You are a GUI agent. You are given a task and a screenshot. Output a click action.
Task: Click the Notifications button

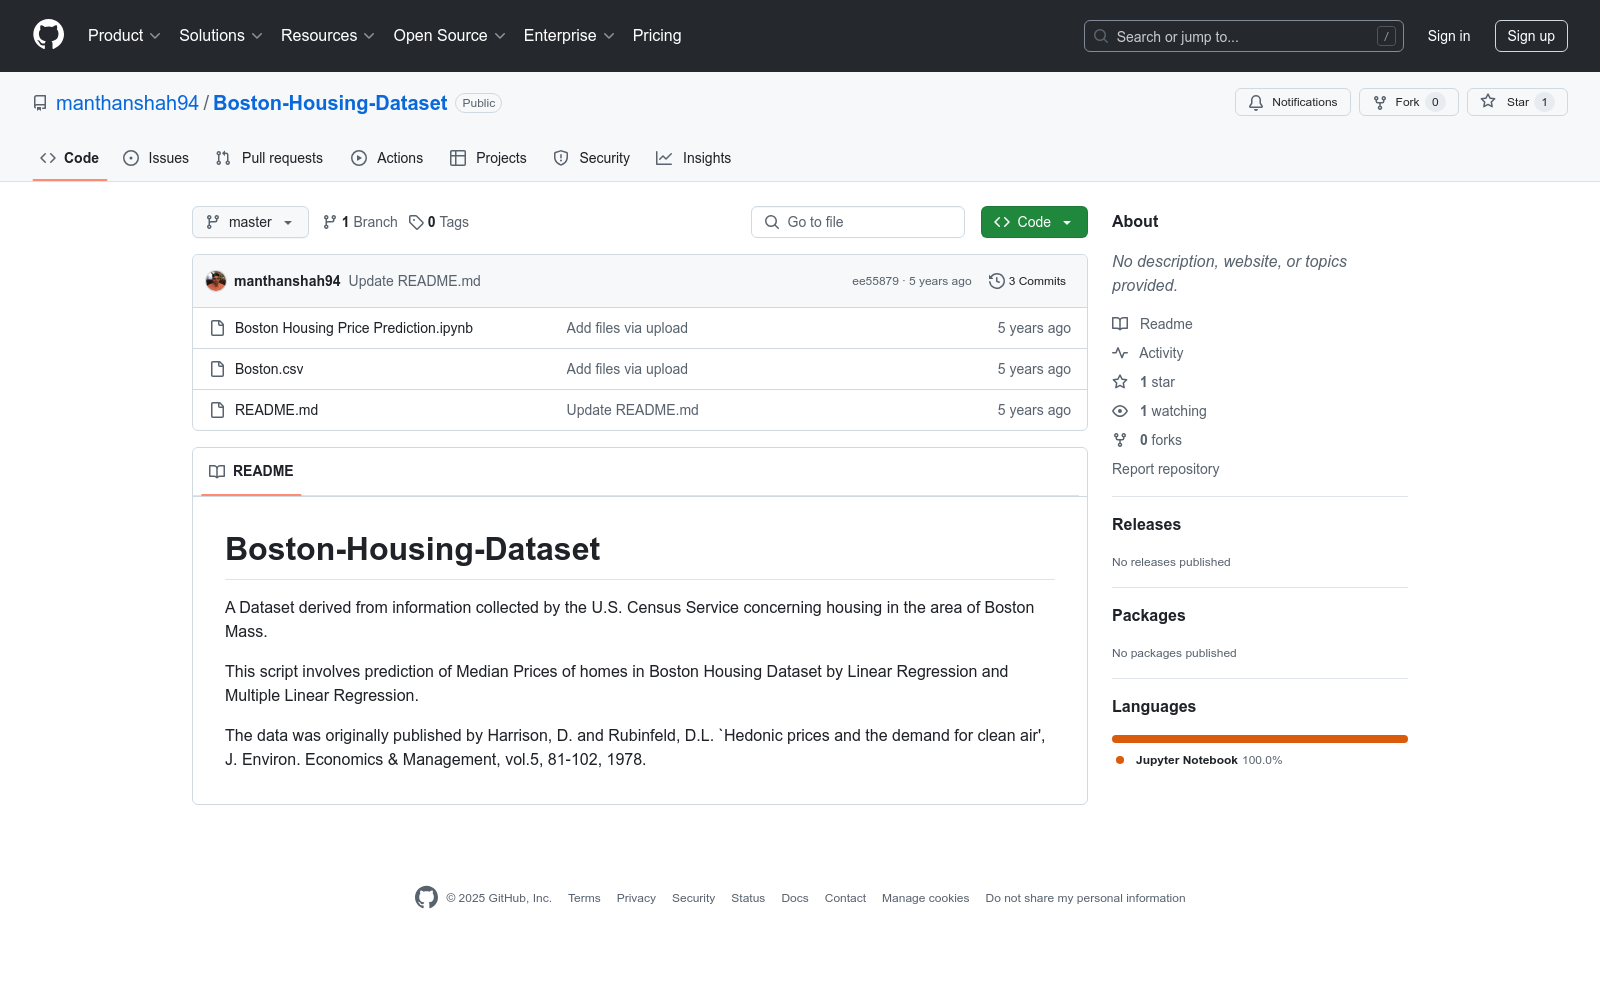pos(1293,102)
